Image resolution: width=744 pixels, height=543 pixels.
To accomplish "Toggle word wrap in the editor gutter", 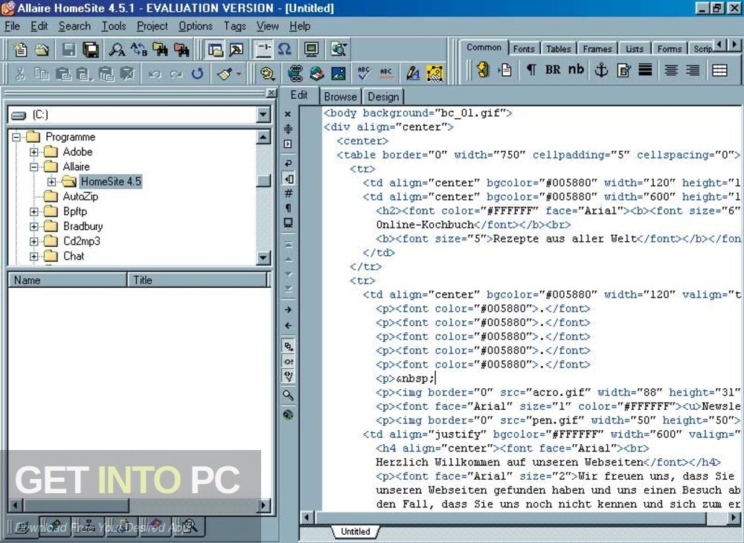I will click(x=288, y=163).
